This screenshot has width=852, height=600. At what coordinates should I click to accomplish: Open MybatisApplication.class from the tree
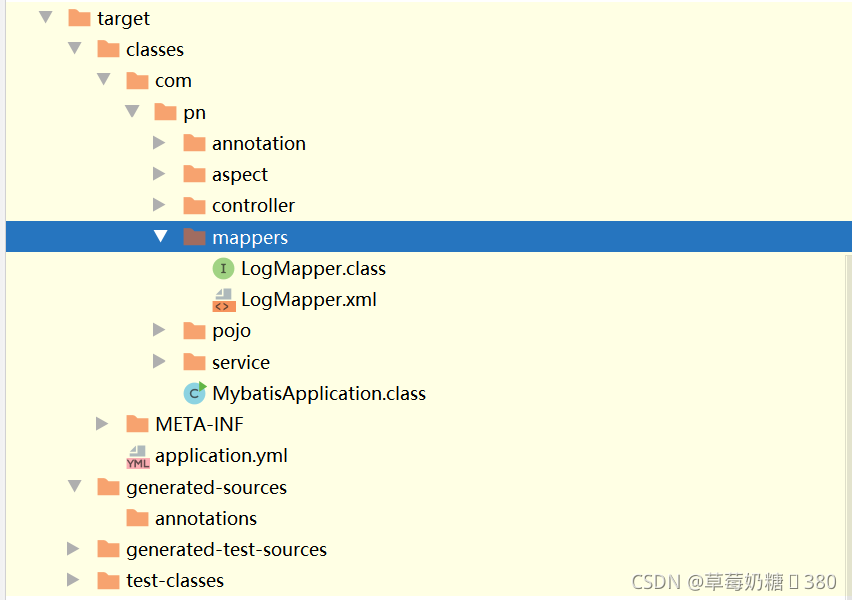318,393
